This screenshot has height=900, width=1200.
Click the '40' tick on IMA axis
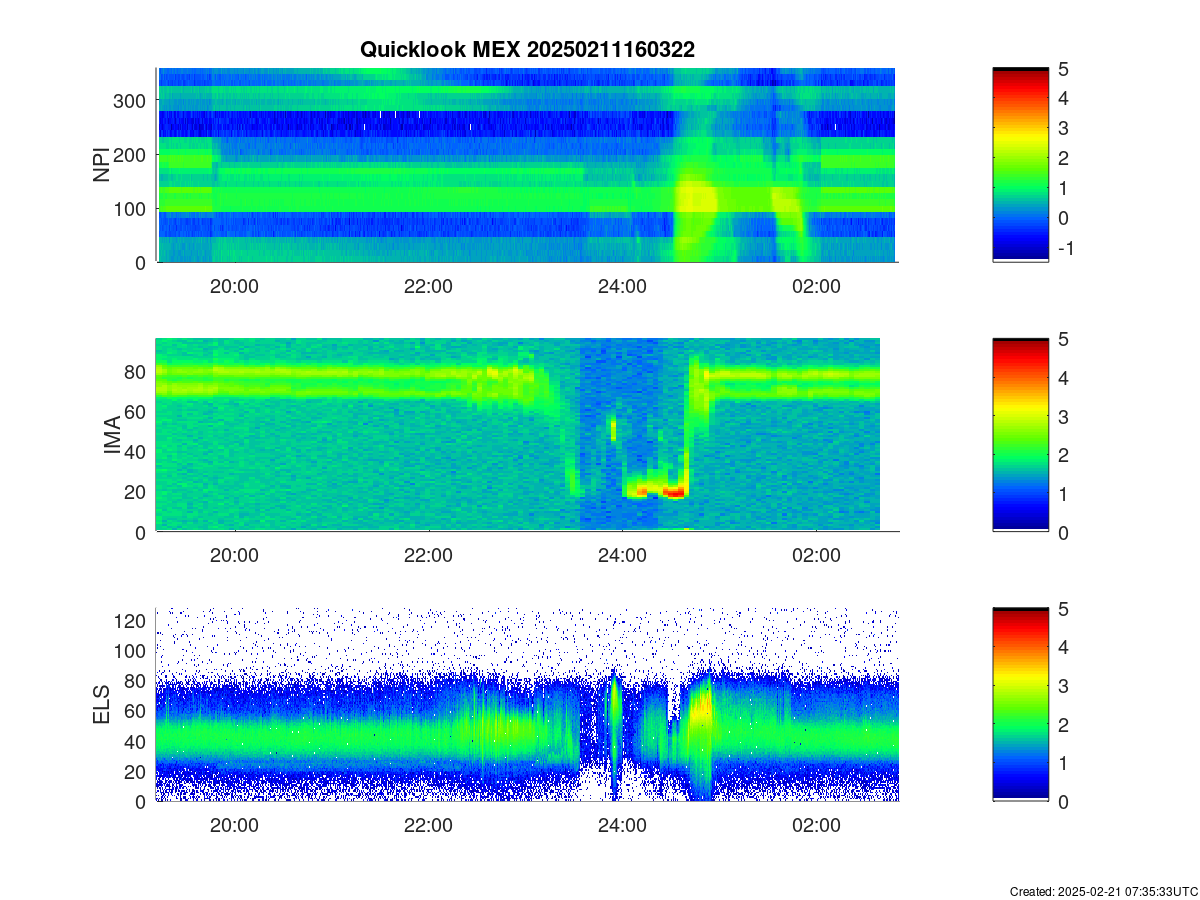tap(137, 452)
